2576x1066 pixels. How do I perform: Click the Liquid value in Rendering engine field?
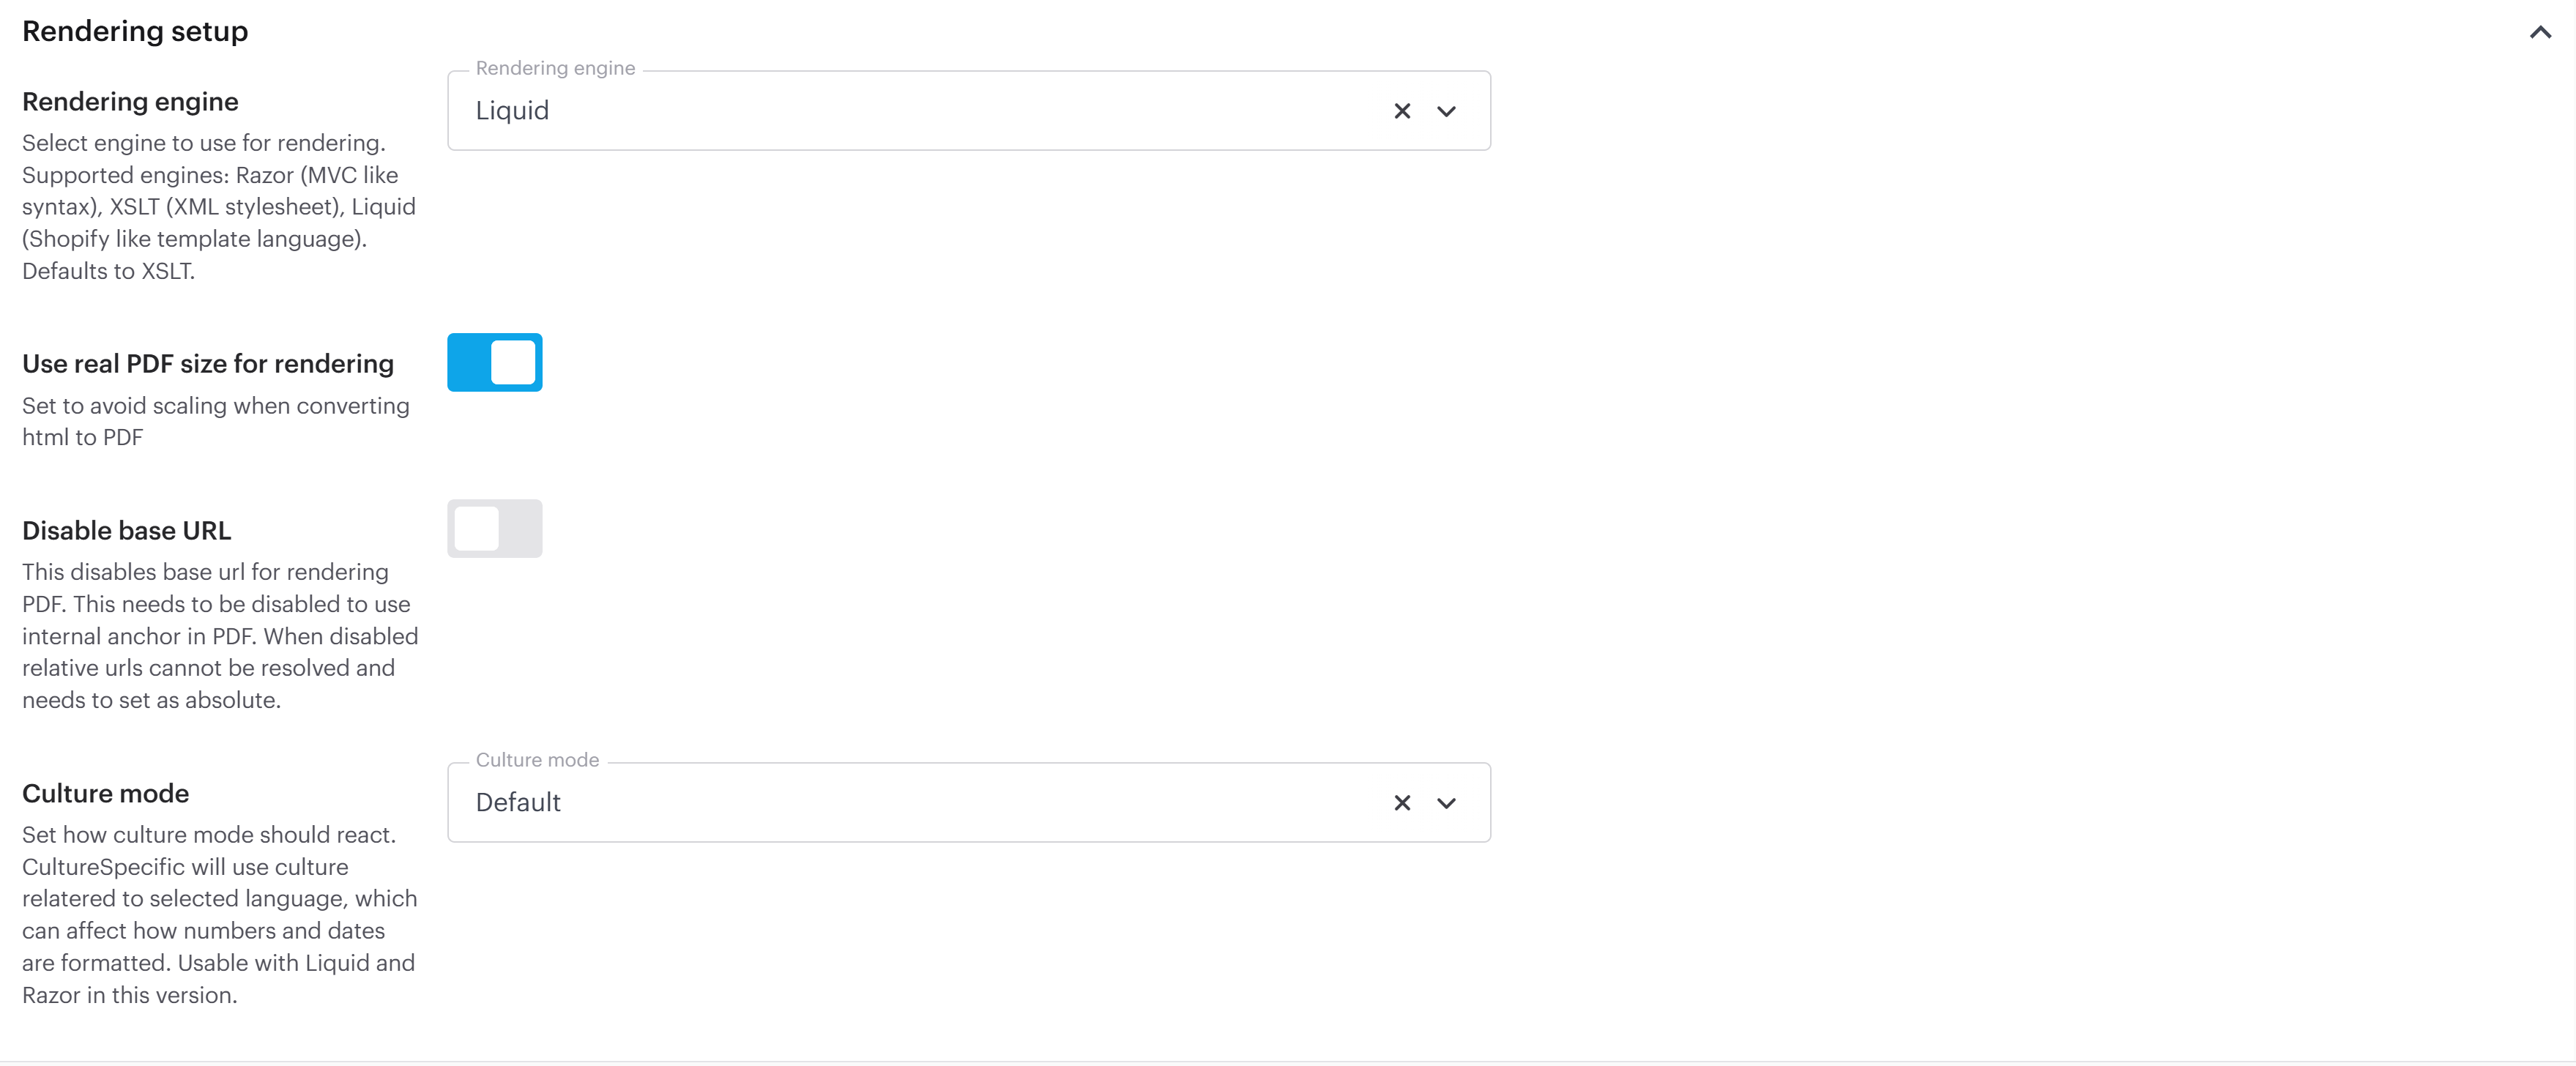pos(512,111)
